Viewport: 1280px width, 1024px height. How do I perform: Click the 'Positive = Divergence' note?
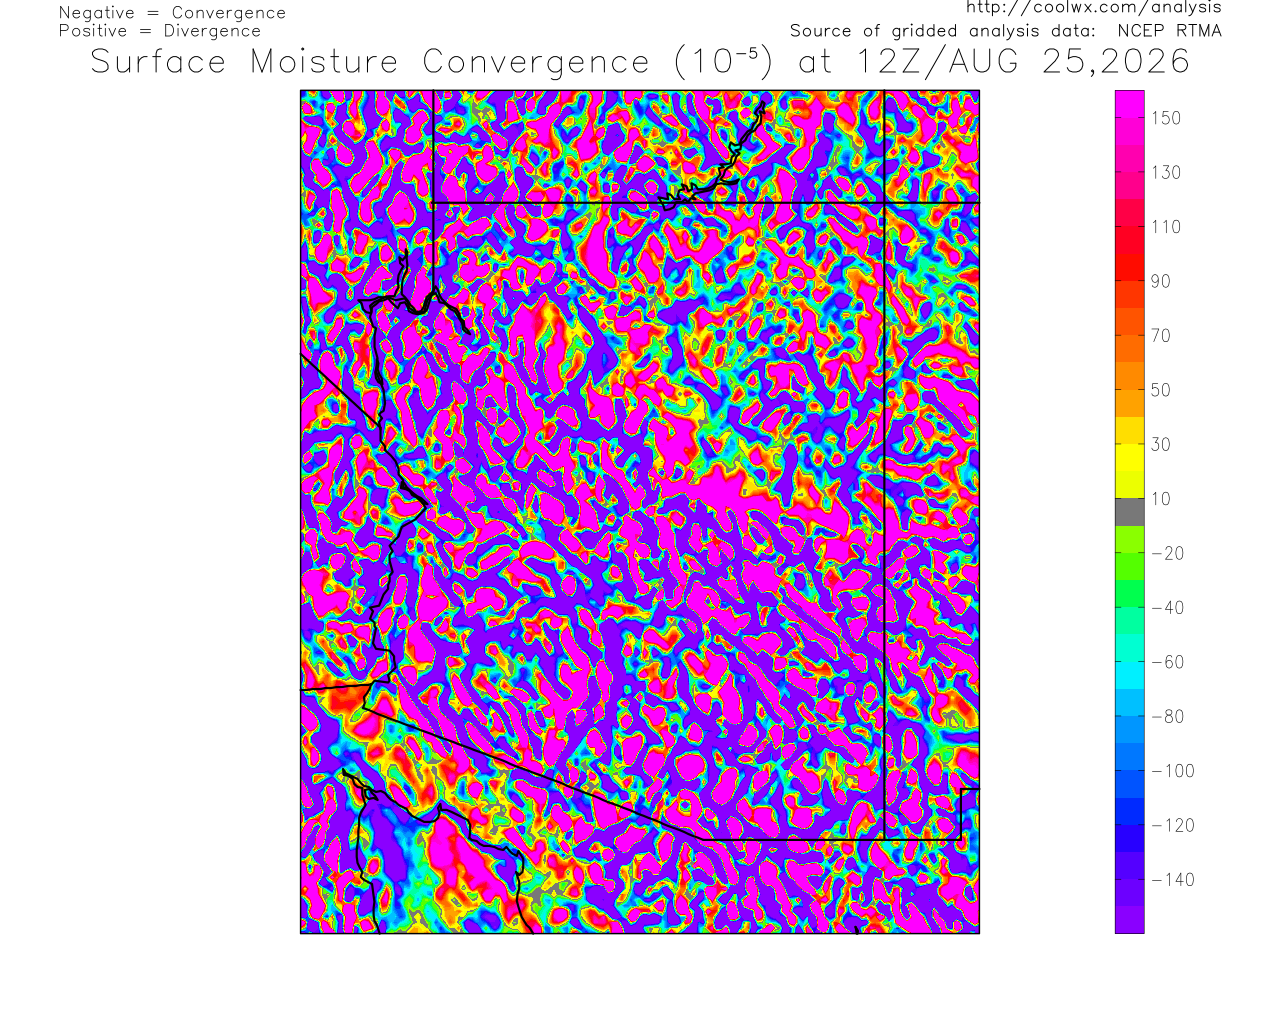(160, 31)
